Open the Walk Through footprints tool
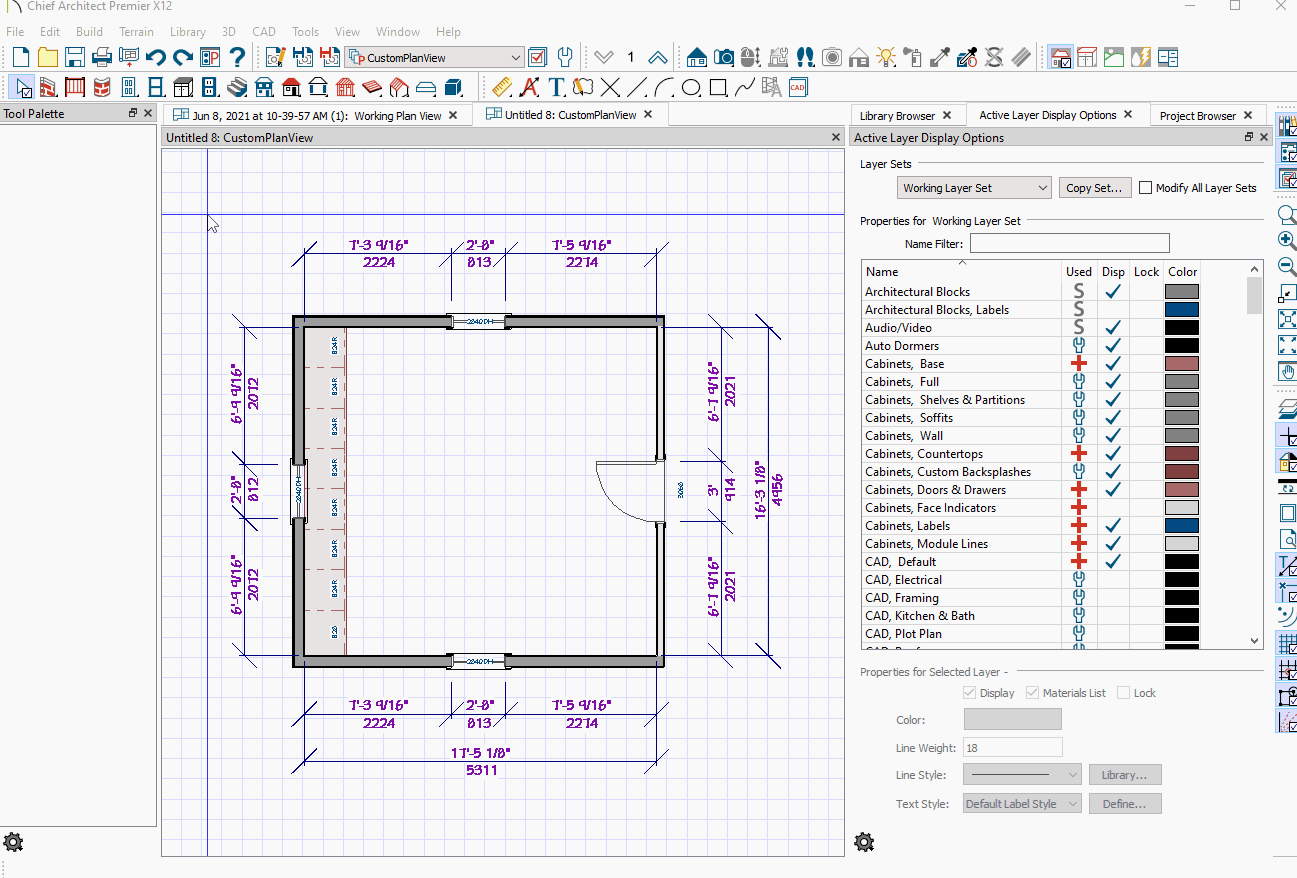 [805, 57]
